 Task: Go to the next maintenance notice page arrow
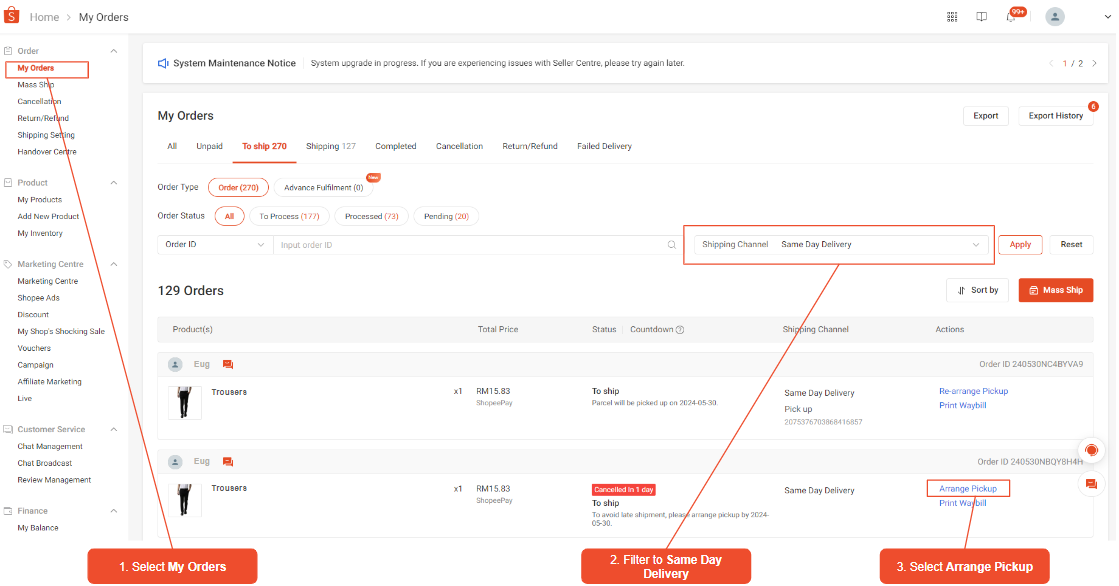[1094, 62]
